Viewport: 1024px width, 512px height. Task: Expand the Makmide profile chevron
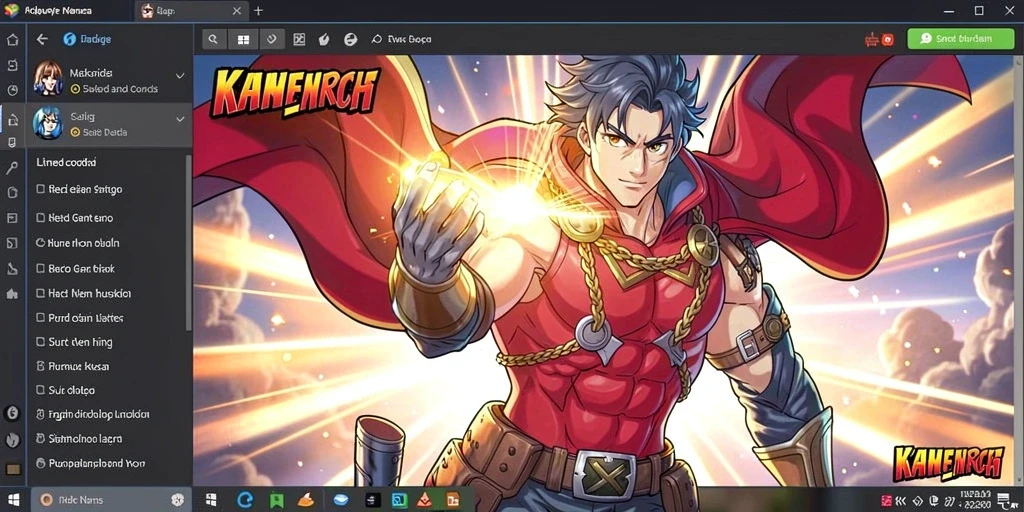(x=180, y=76)
